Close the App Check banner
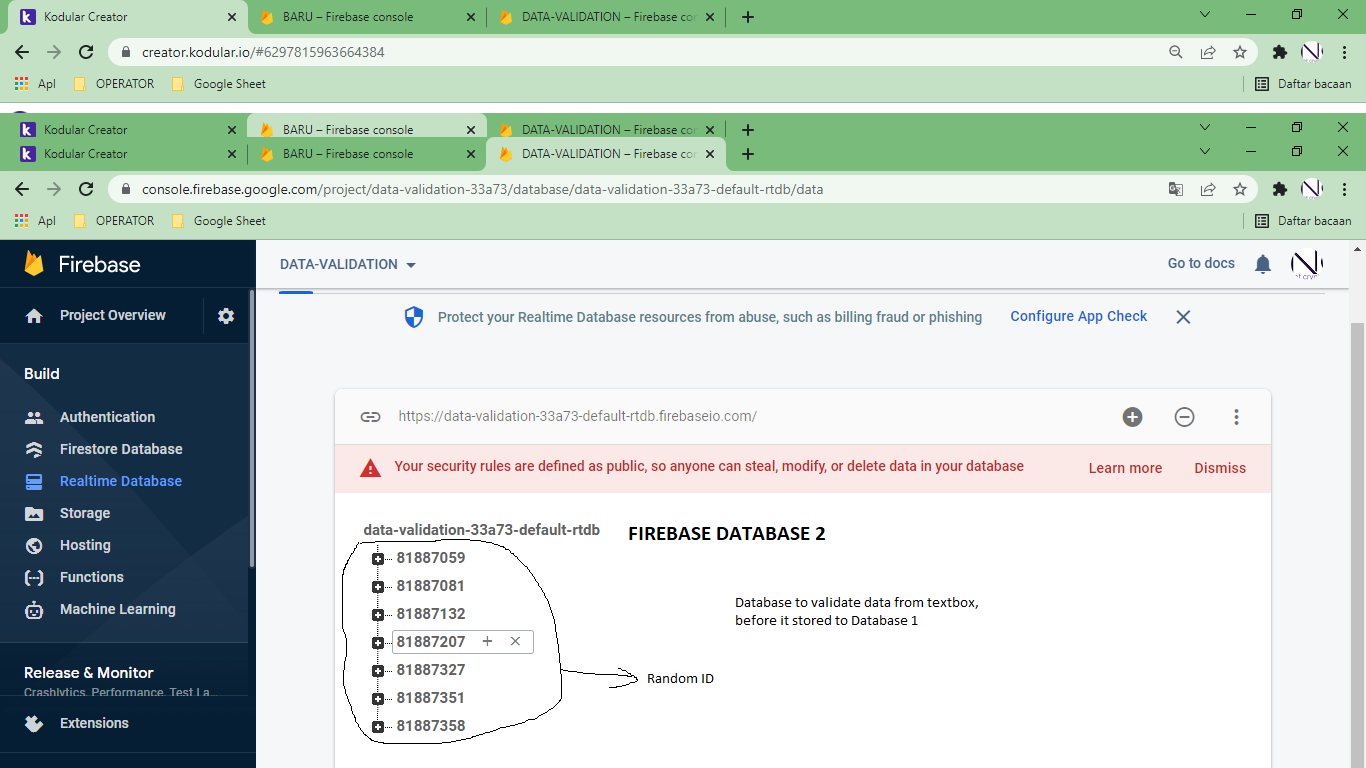This screenshot has width=1366, height=768. click(1183, 317)
